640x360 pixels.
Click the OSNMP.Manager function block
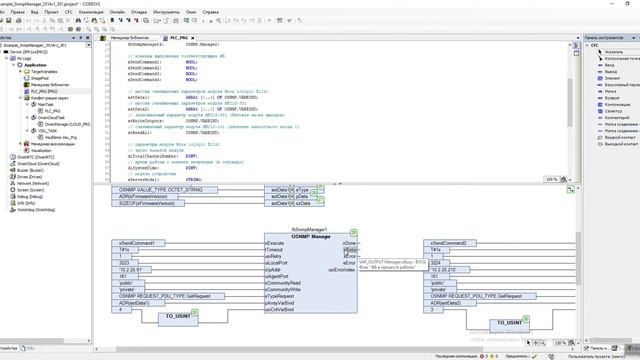(x=311, y=273)
